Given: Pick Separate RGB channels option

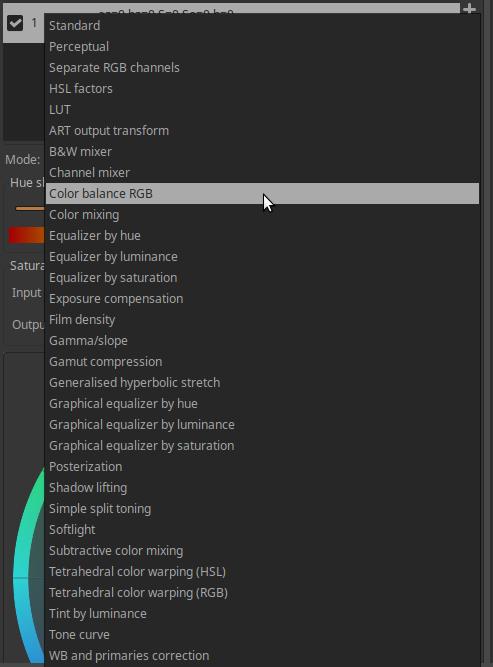Looking at the screenshot, I should (262, 68).
